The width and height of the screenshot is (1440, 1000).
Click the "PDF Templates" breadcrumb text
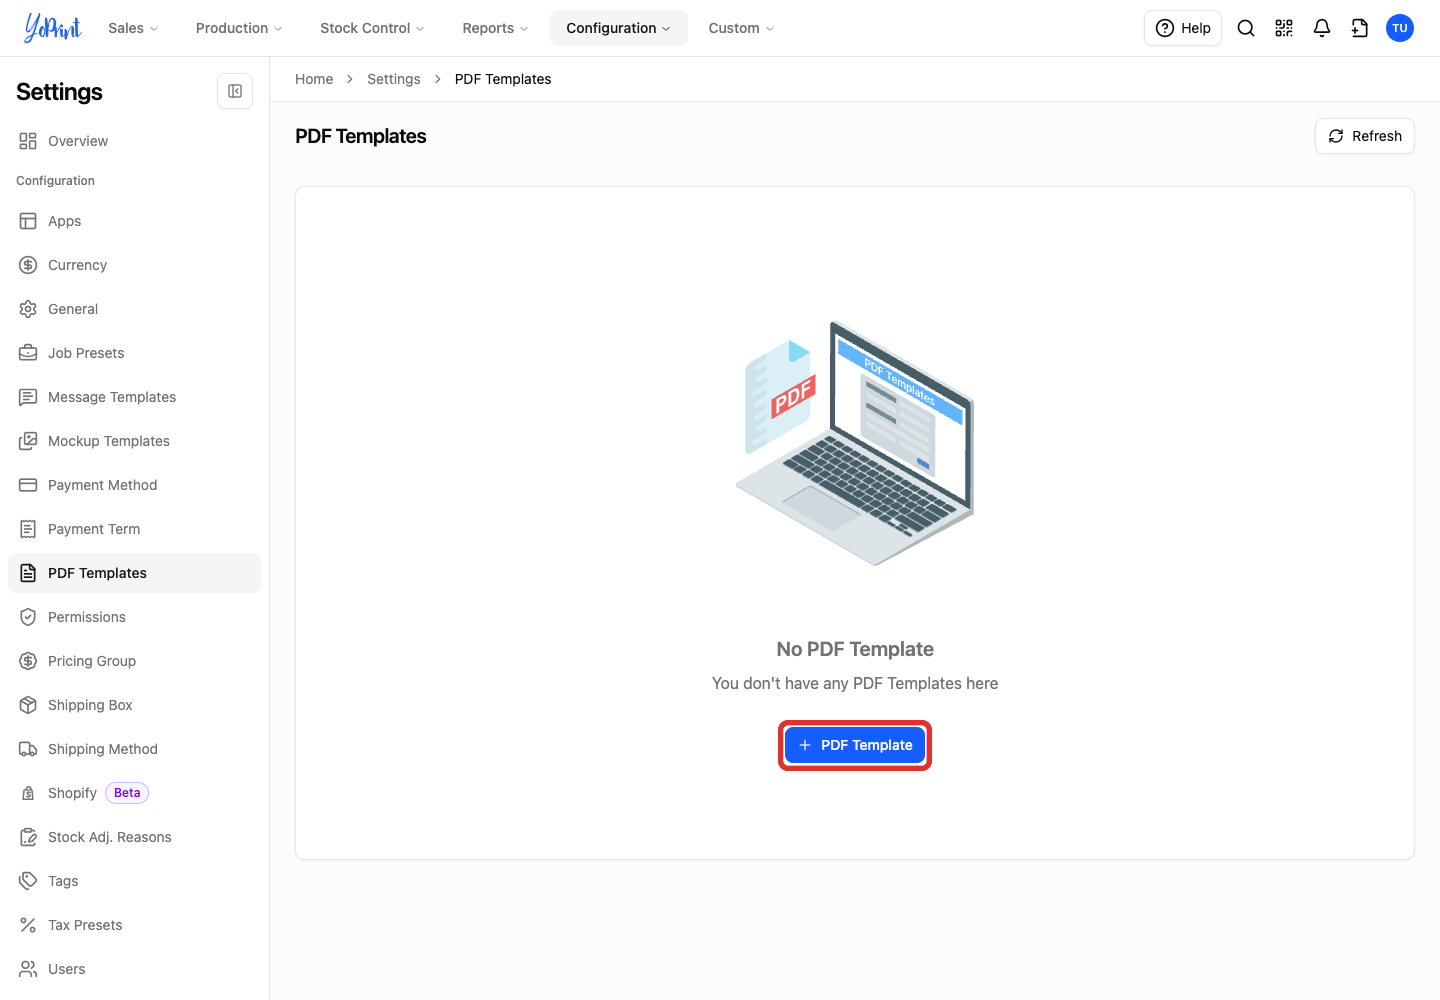(503, 79)
